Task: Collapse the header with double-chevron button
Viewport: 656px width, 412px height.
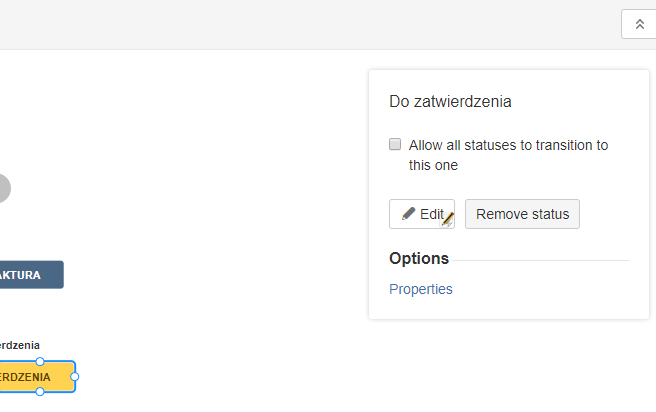Action: pos(639,24)
